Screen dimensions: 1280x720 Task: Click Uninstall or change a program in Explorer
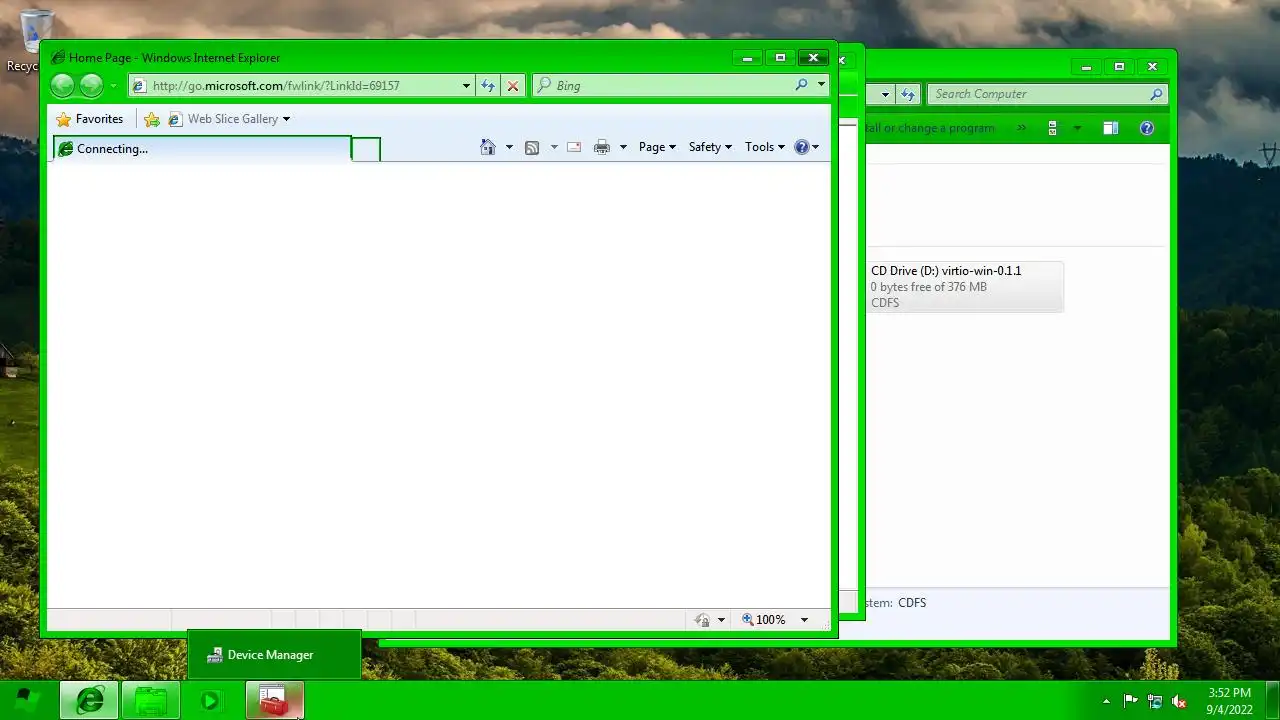930,128
